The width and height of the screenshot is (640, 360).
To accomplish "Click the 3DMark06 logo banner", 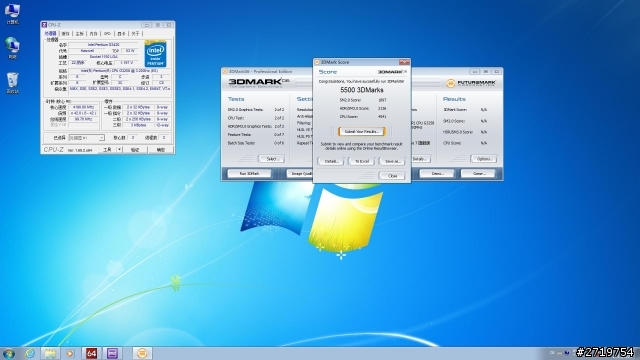I will [259, 83].
